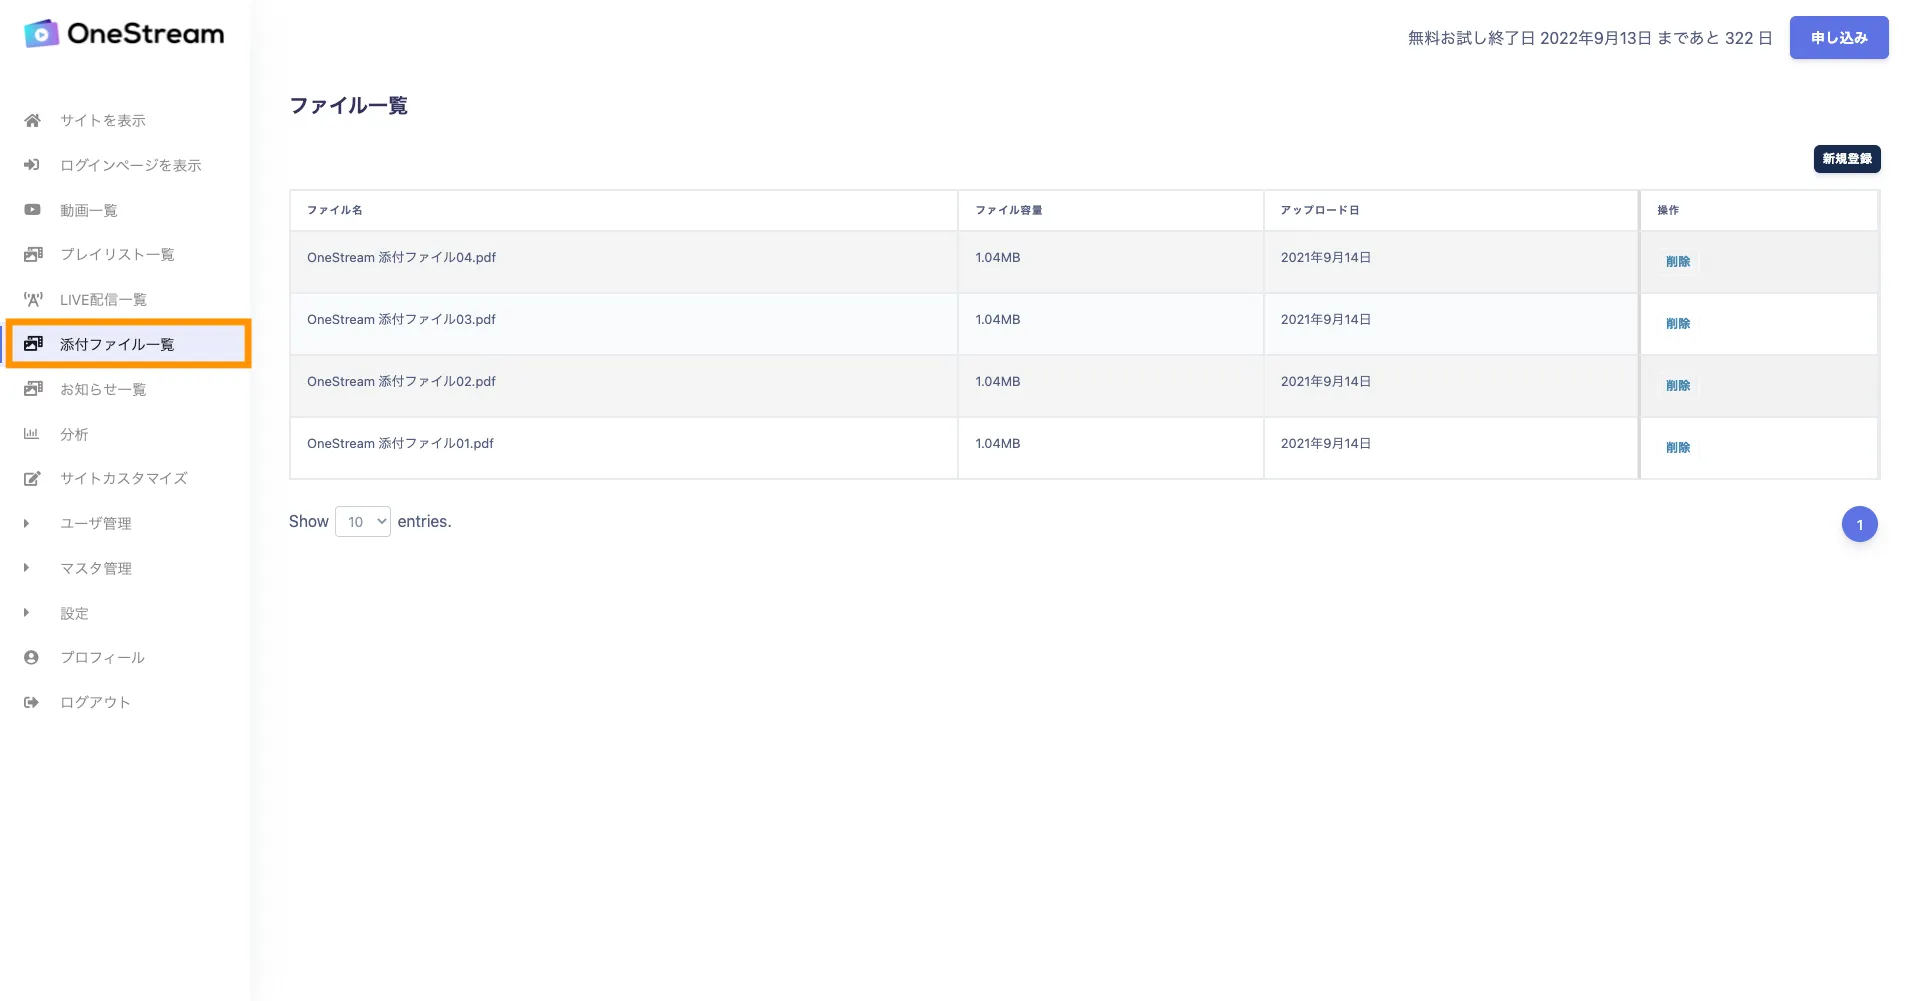Click the home icon beside サイトを表示
This screenshot has height=1001, width=1920.
coord(32,120)
